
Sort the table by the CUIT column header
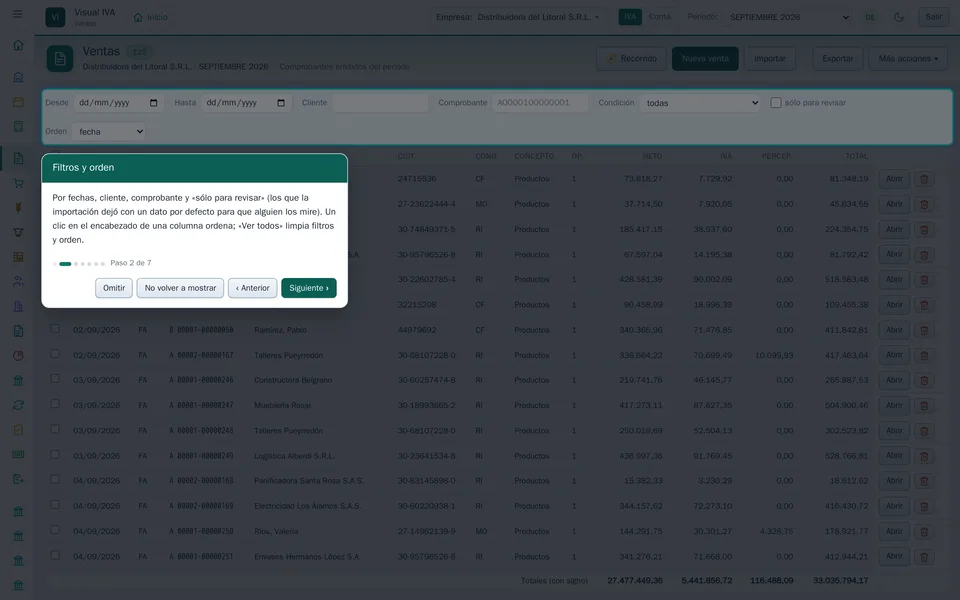click(x=406, y=156)
